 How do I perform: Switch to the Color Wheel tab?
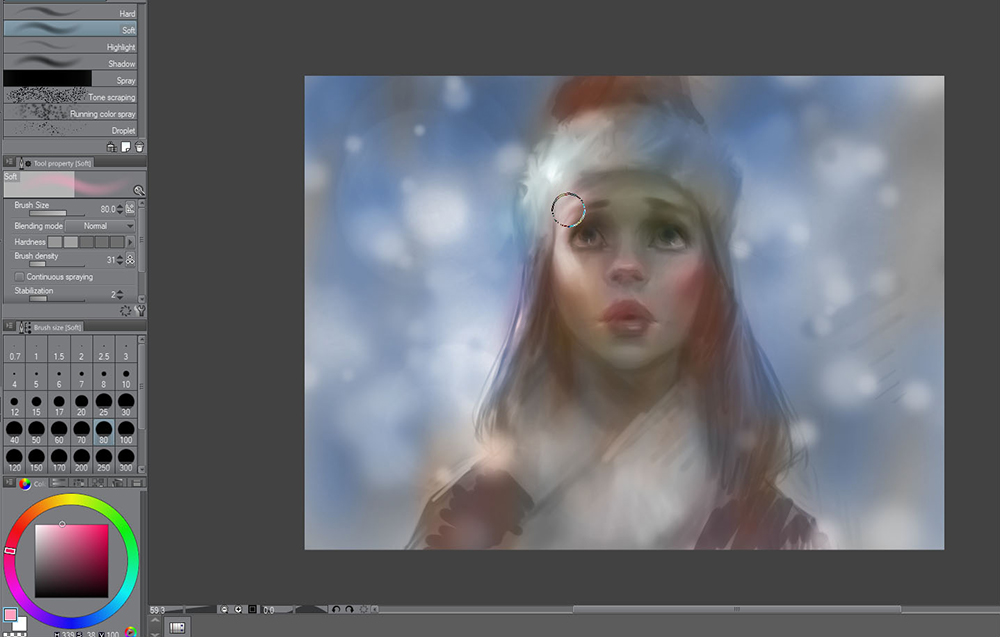point(25,484)
